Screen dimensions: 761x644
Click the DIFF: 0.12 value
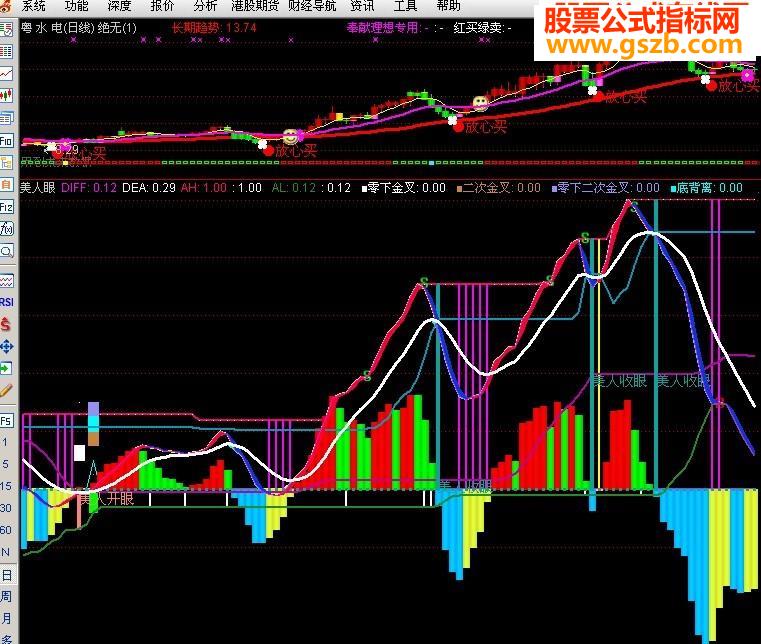pyautogui.click(x=89, y=188)
